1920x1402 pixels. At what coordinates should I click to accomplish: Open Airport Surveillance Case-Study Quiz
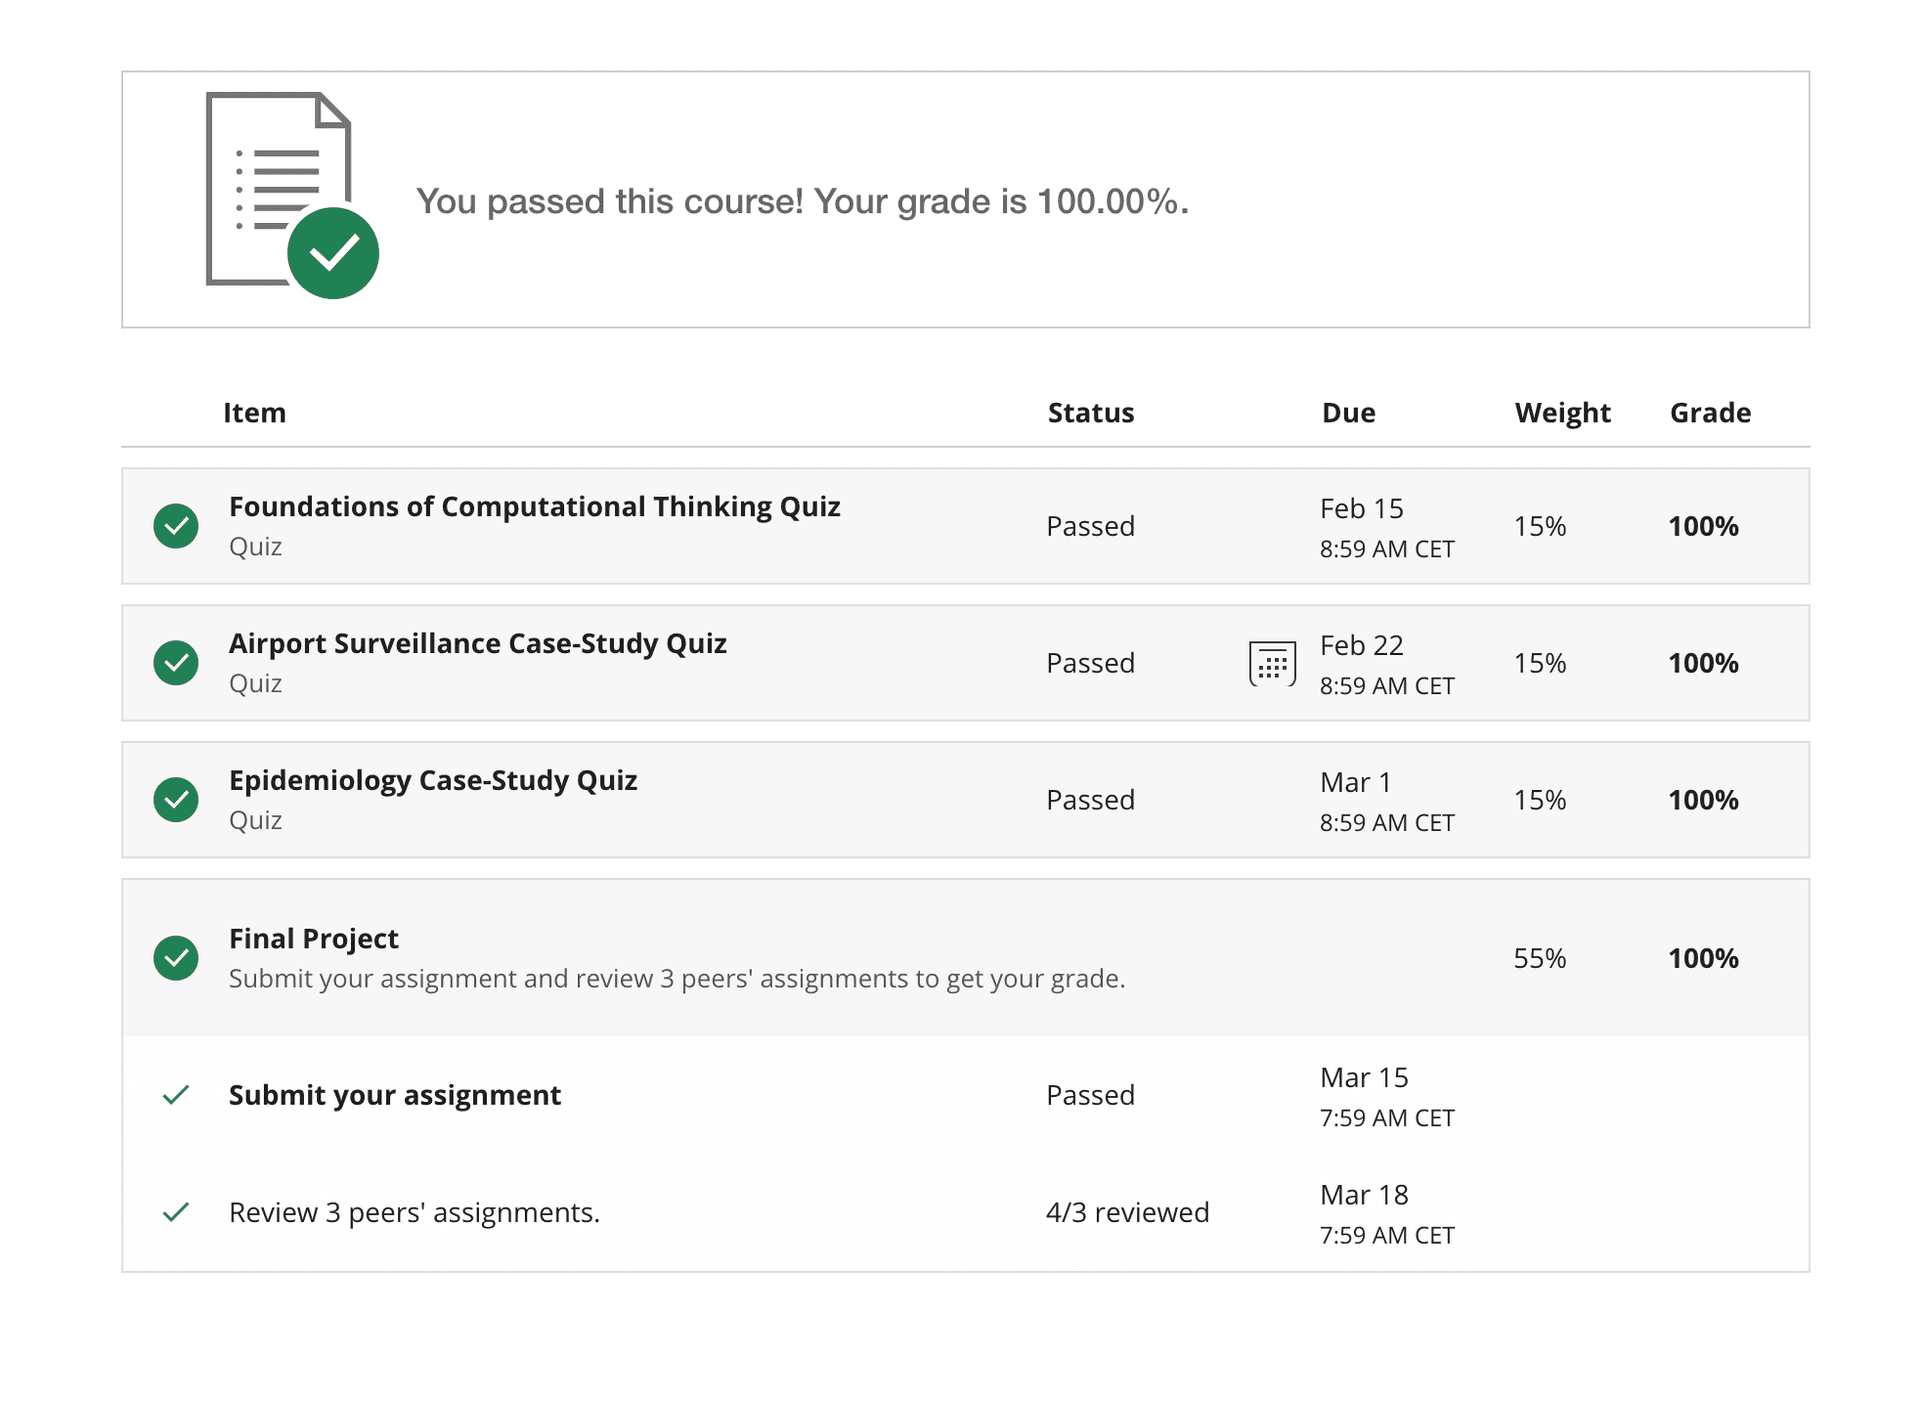click(477, 644)
